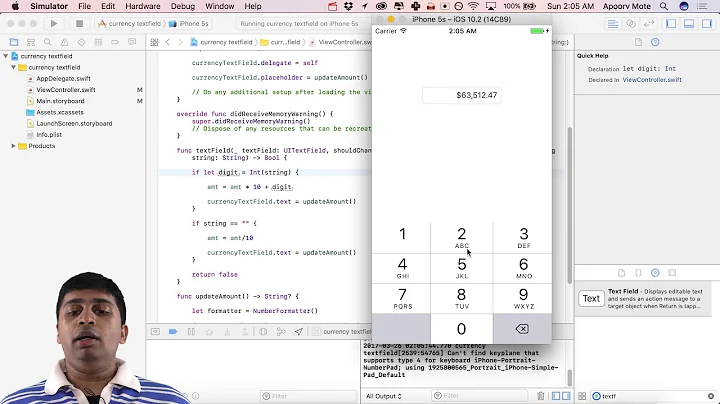Viewport: 720px width, 404px height.
Task: Switch library to icon grid view
Action: [582, 396]
